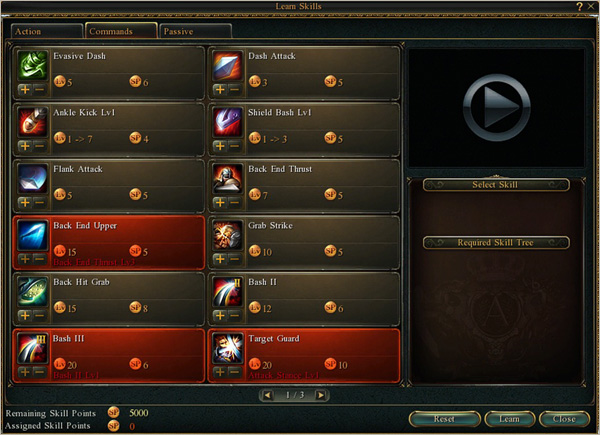
Task: Select the Back Hit Grab icon
Action: (33, 292)
